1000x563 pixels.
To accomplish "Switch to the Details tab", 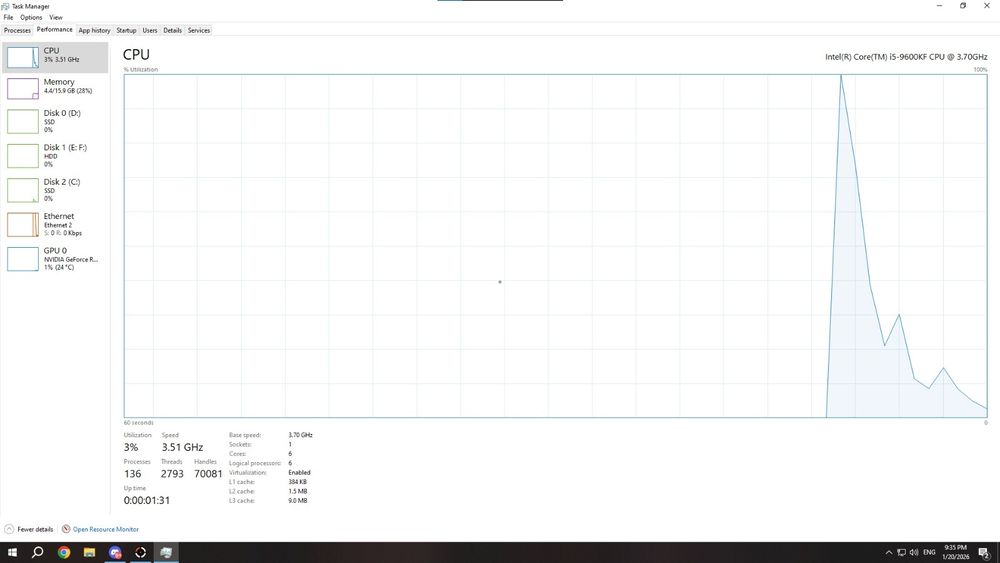I will click(x=172, y=31).
